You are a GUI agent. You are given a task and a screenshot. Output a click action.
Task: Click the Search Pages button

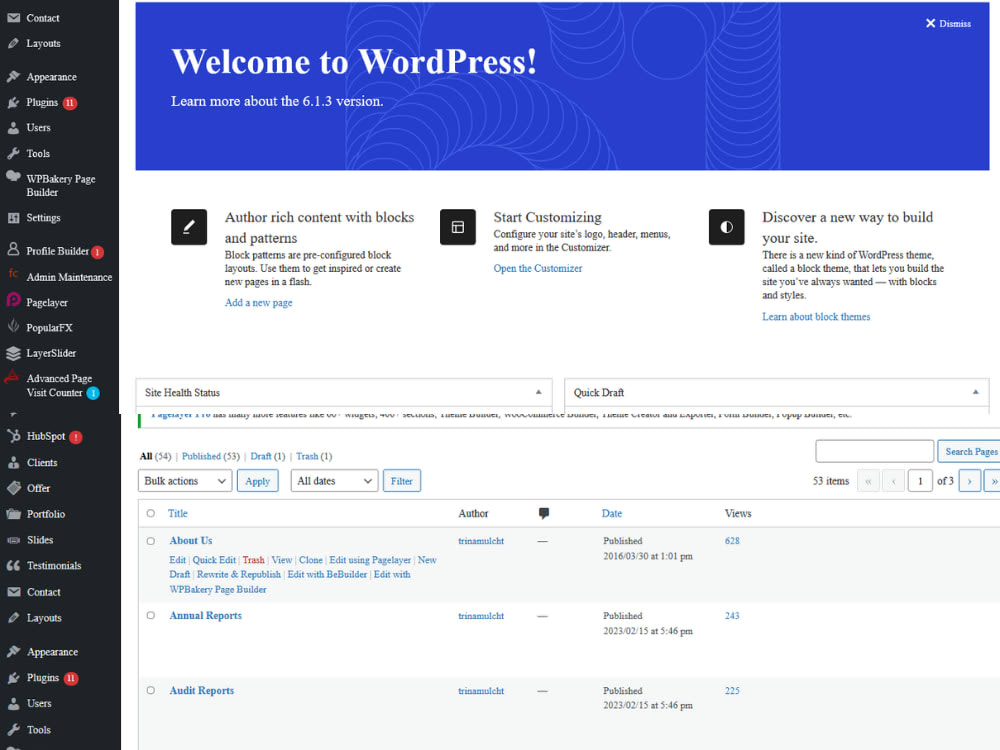click(x=969, y=452)
